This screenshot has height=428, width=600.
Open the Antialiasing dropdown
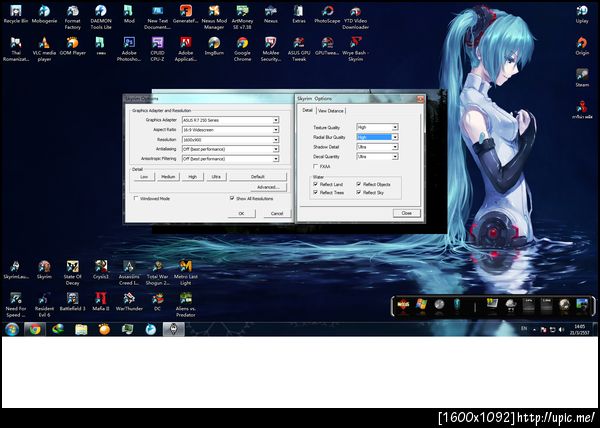(231, 149)
